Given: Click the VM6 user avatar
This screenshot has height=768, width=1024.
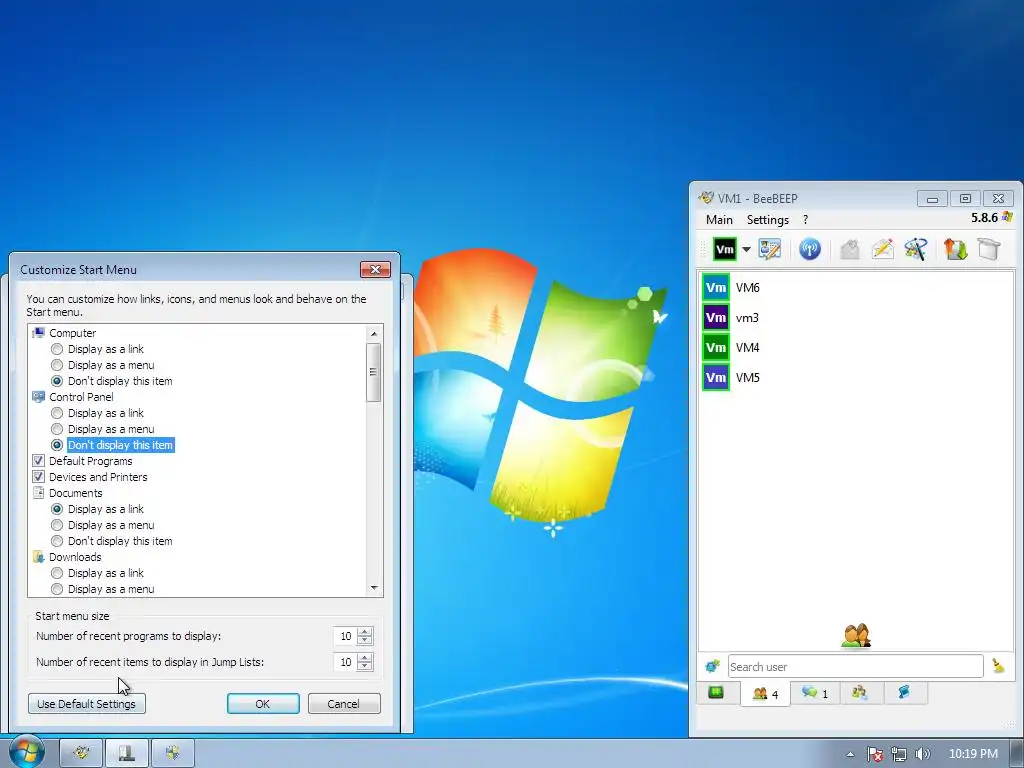Looking at the screenshot, I should [716, 287].
